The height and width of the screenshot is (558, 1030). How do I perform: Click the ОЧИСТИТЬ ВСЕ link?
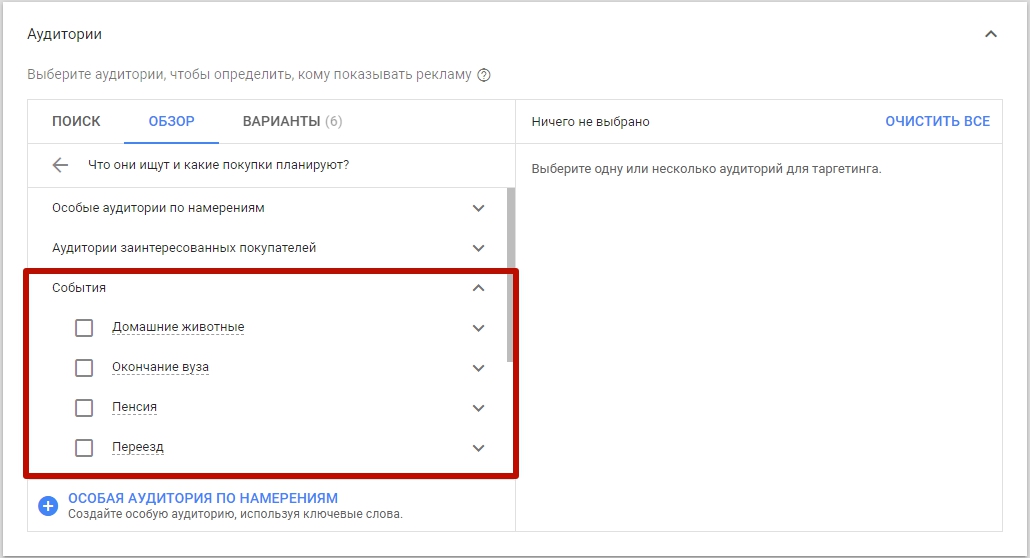[937, 122]
